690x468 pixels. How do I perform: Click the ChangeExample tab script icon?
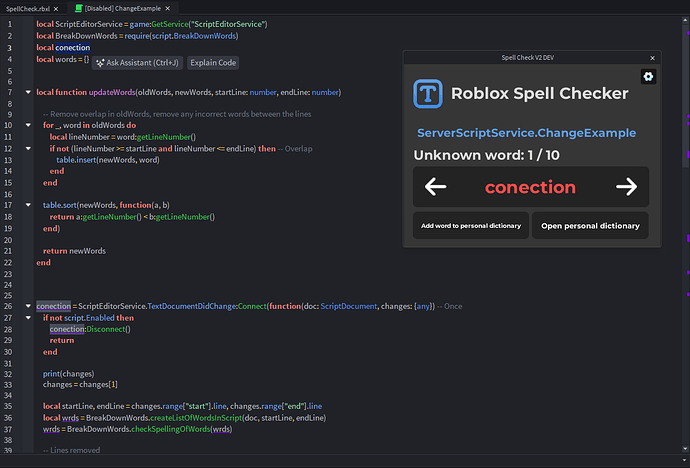78,8
